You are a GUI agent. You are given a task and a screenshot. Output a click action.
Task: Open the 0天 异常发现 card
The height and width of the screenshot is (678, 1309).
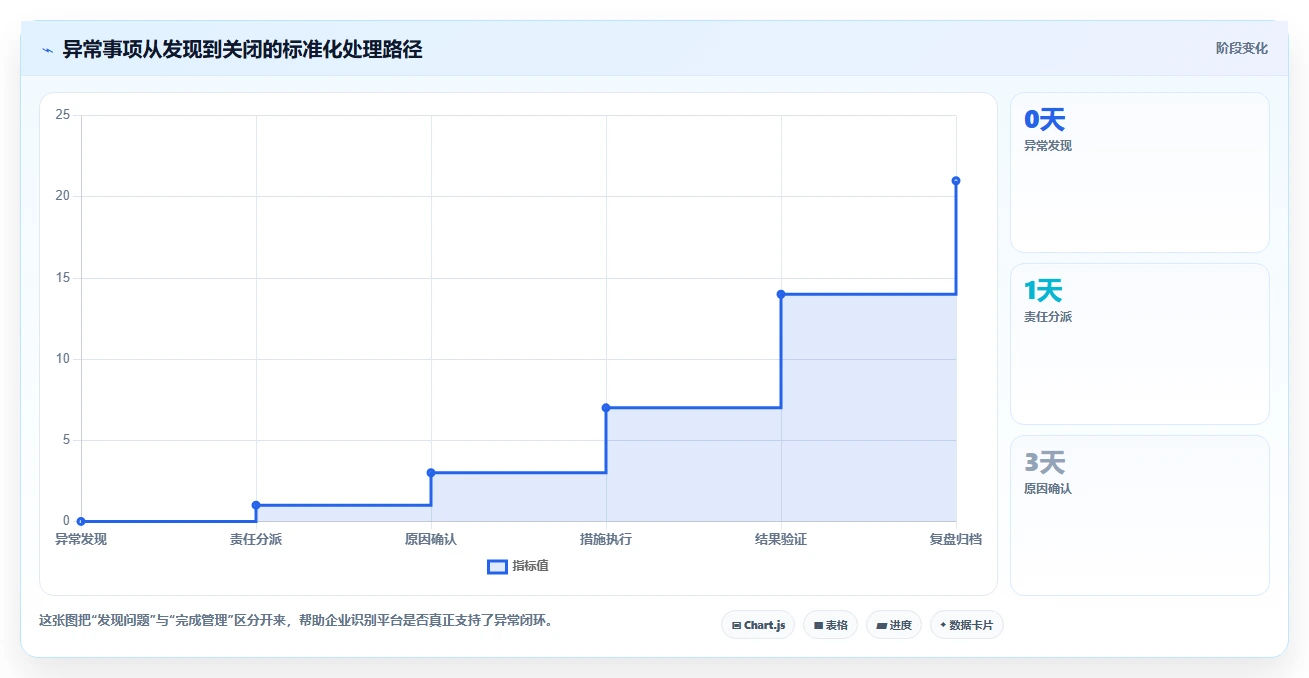pyautogui.click(x=1139, y=172)
